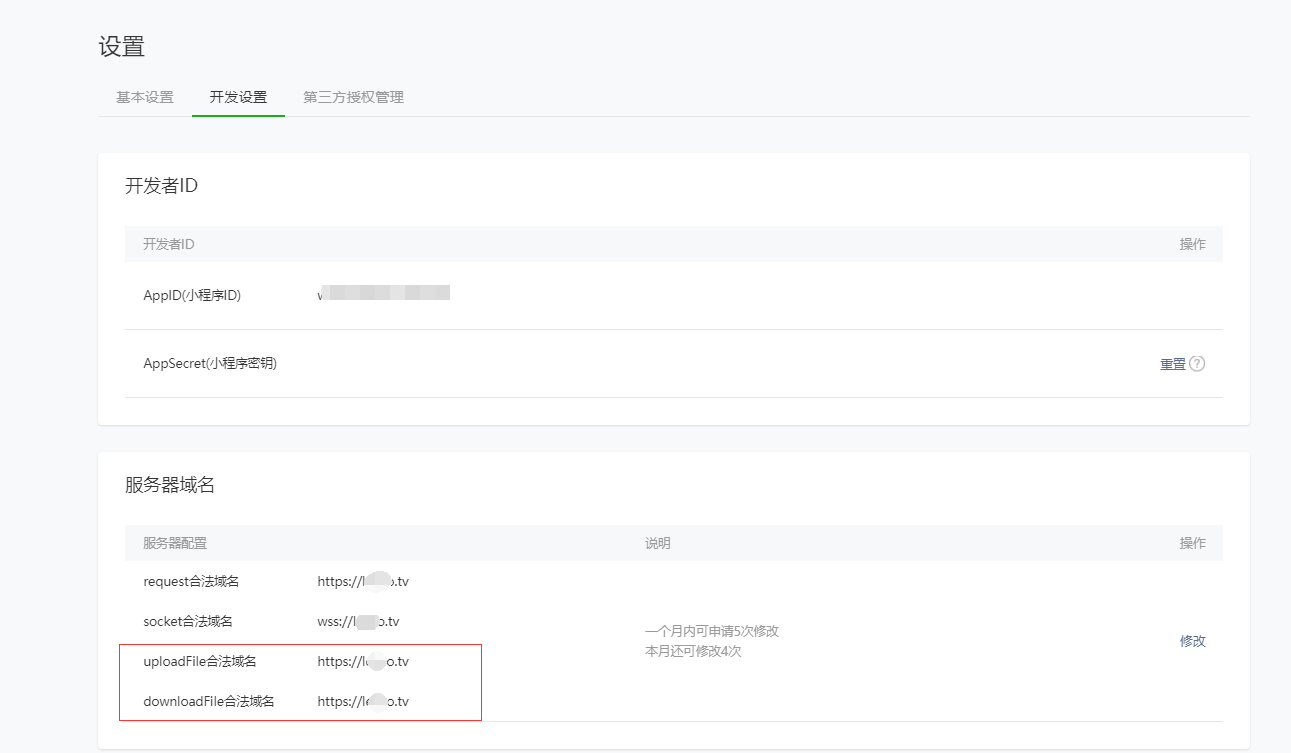The height and width of the screenshot is (753, 1291).
Task: Click the AppSecret(小程序密钥) label
Action: click(210, 363)
